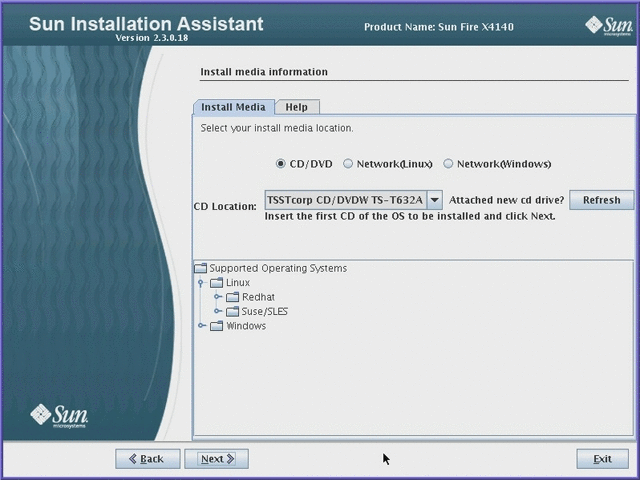This screenshot has width=640, height=480.
Task: Collapse the Linux tree node
Action: pyautogui.click(x=200, y=282)
